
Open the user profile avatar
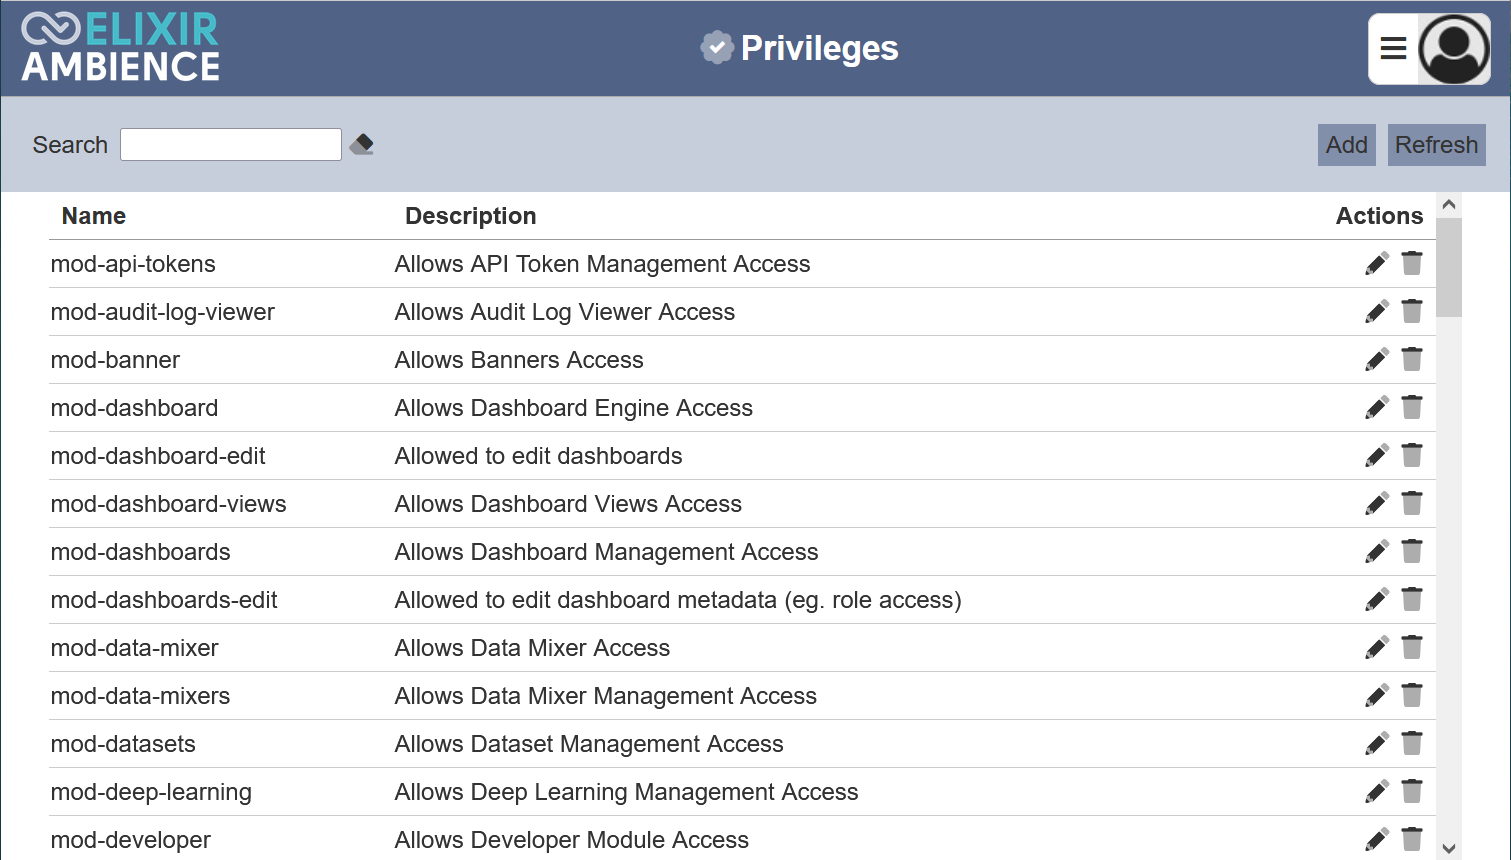(x=1454, y=49)
